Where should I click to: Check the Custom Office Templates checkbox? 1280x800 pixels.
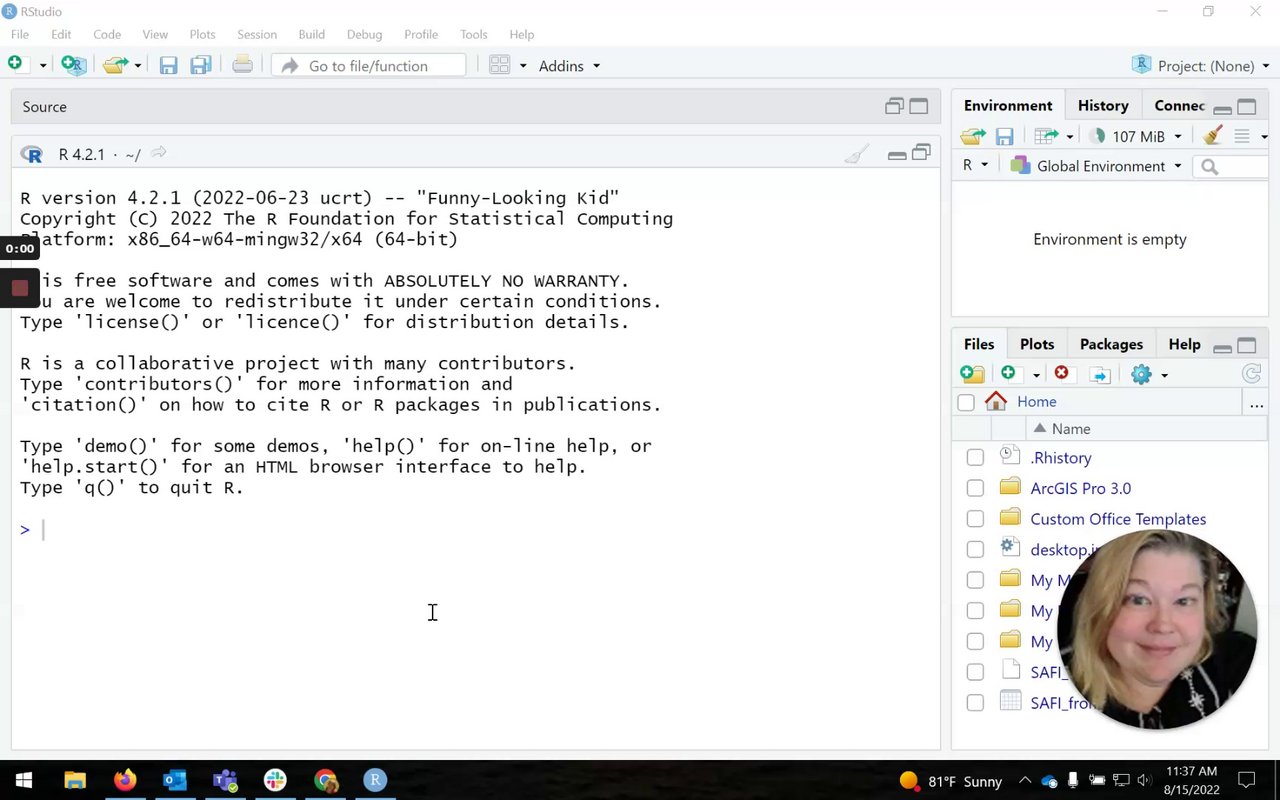[975, 519]
